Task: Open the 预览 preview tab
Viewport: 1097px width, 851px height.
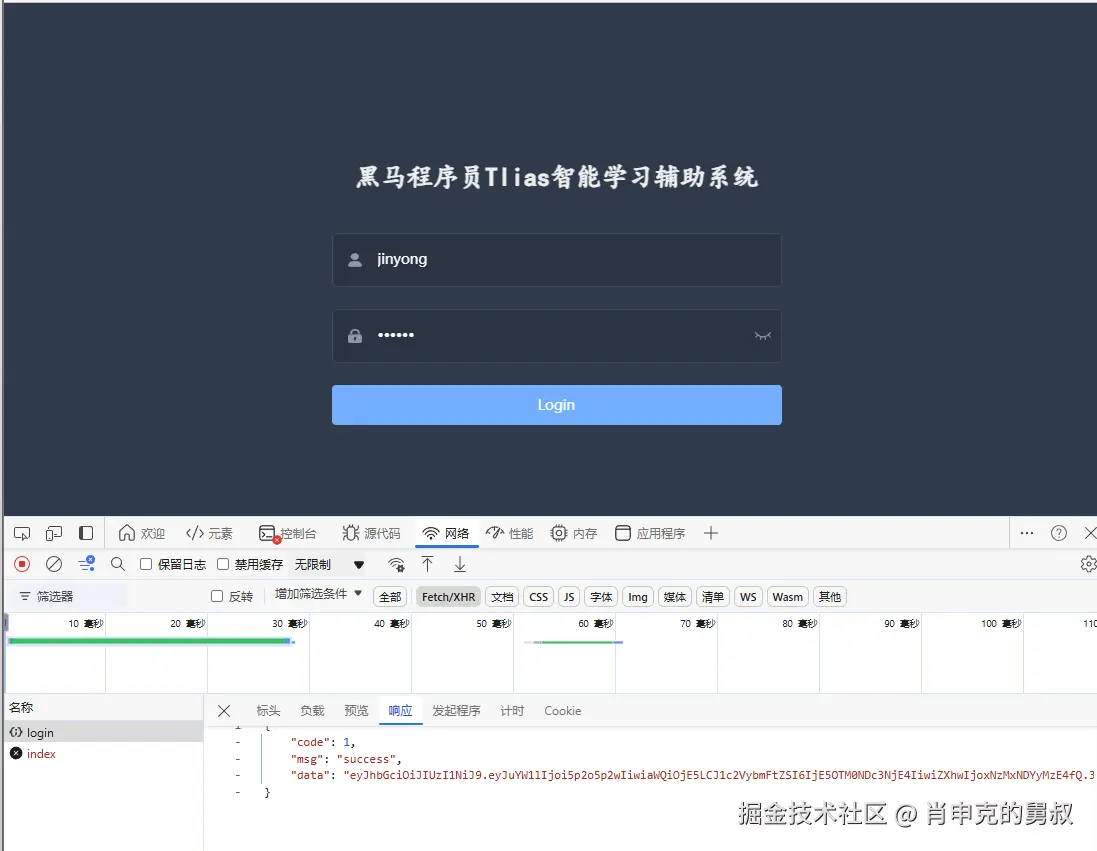Action: tap(356, 711)
